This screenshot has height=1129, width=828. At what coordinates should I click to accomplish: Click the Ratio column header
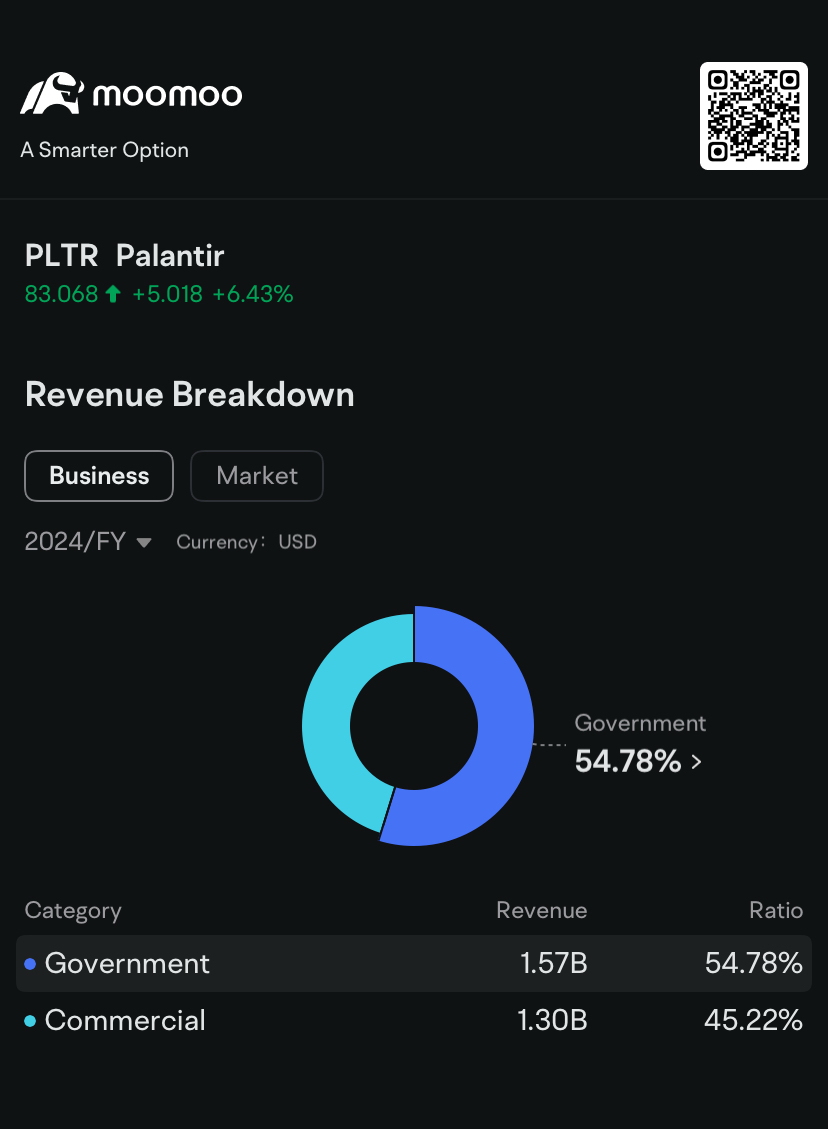pyautogui.click(x=775, y=910)
